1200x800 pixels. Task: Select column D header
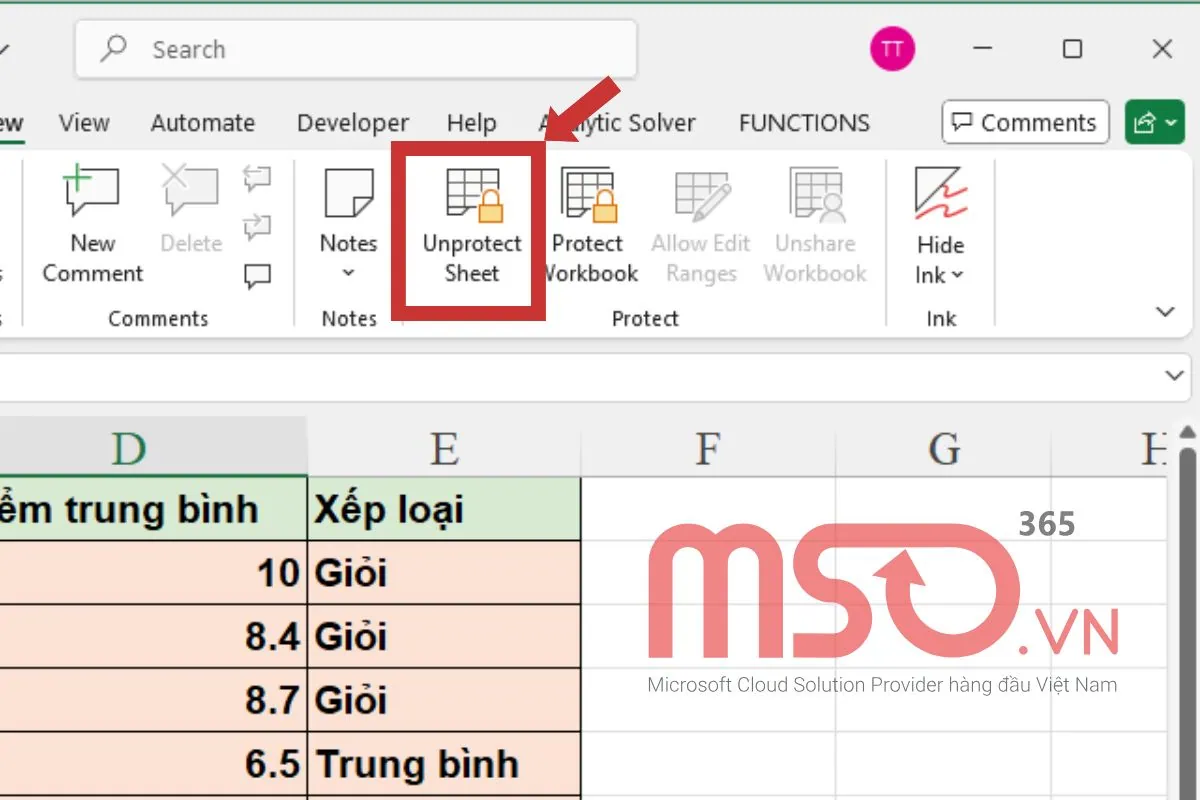coord(128,448)
